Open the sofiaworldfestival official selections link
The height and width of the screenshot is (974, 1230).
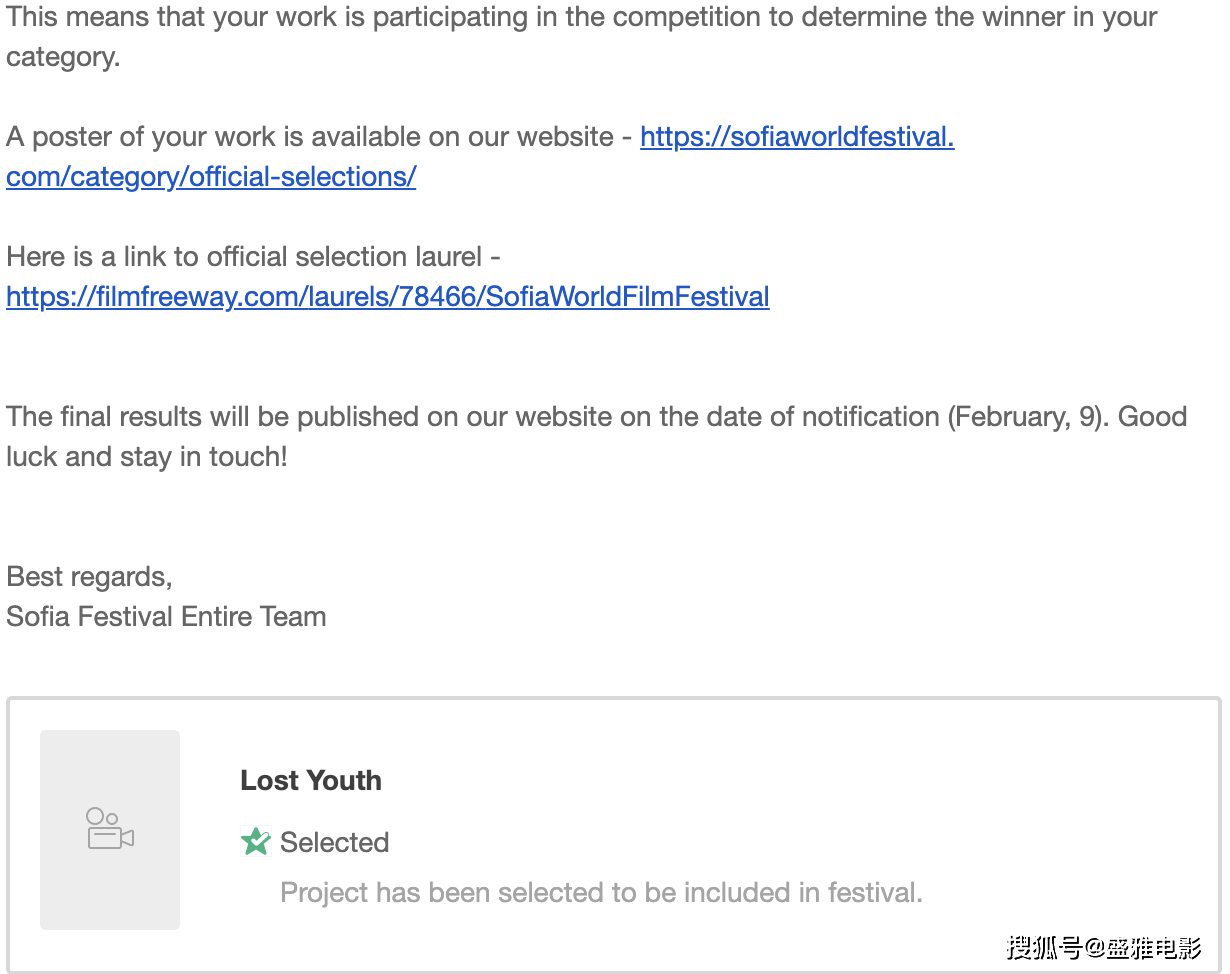(796, 137)
